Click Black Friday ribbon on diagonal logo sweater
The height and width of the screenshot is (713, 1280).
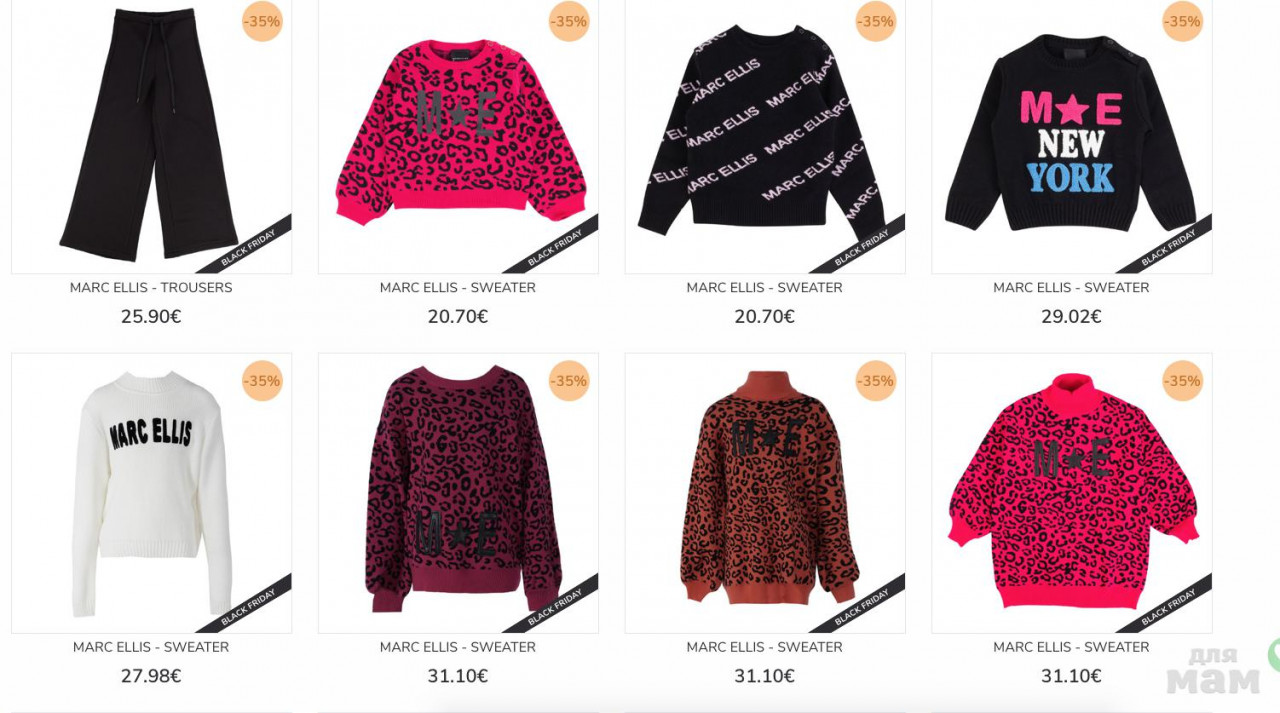(863, 246)
